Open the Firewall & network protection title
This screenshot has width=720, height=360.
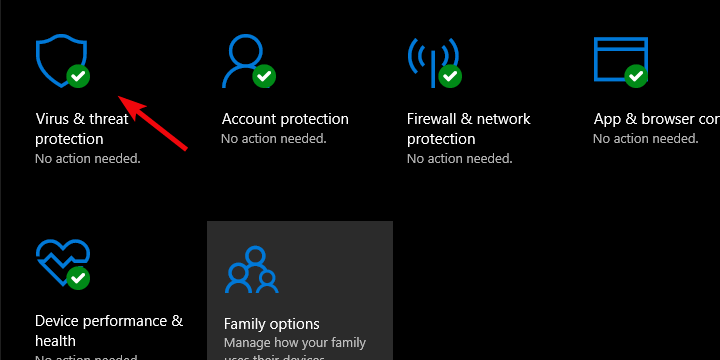(468, 129)
